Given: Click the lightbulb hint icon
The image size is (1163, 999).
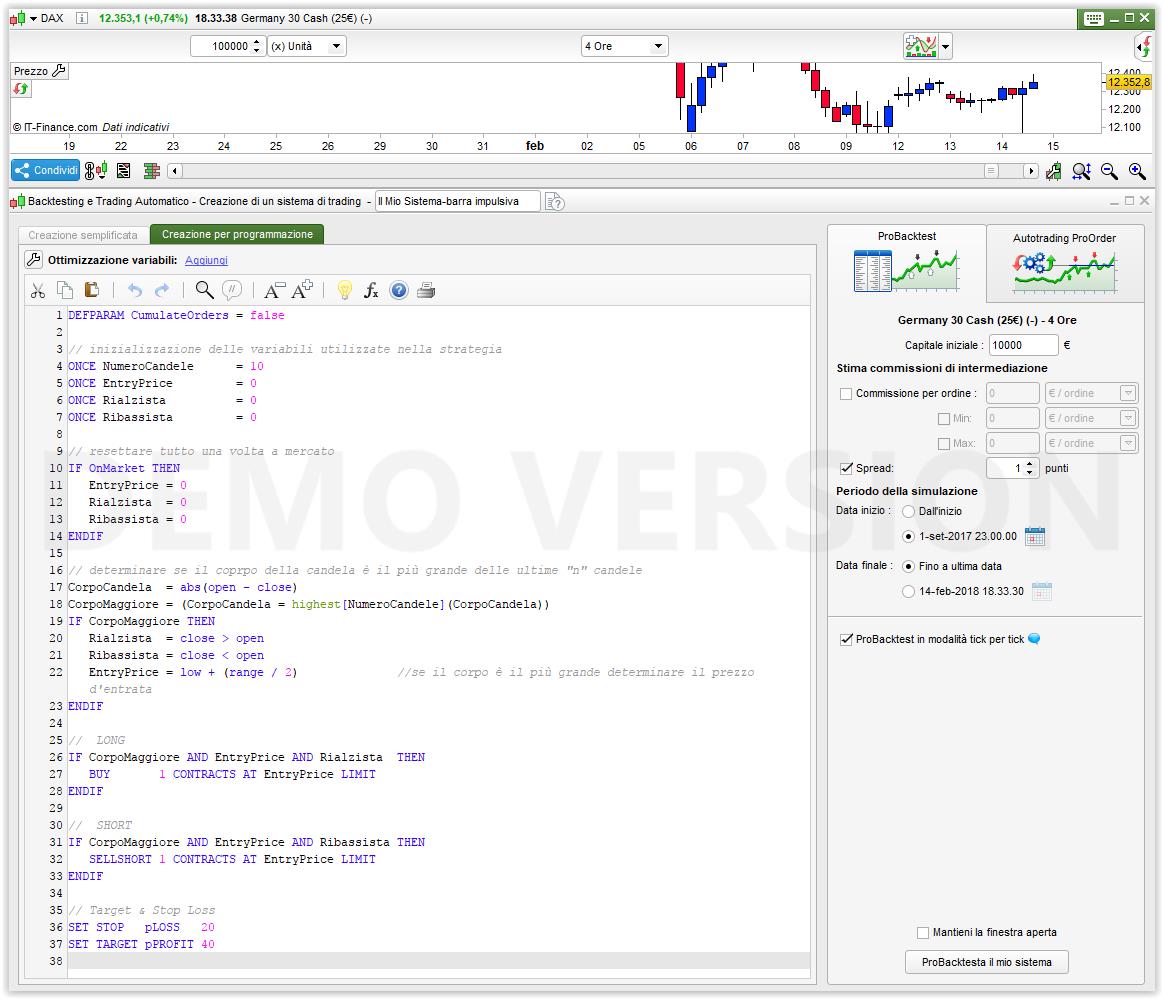Looking at the screenshot, I should click(x=344, y=290).
